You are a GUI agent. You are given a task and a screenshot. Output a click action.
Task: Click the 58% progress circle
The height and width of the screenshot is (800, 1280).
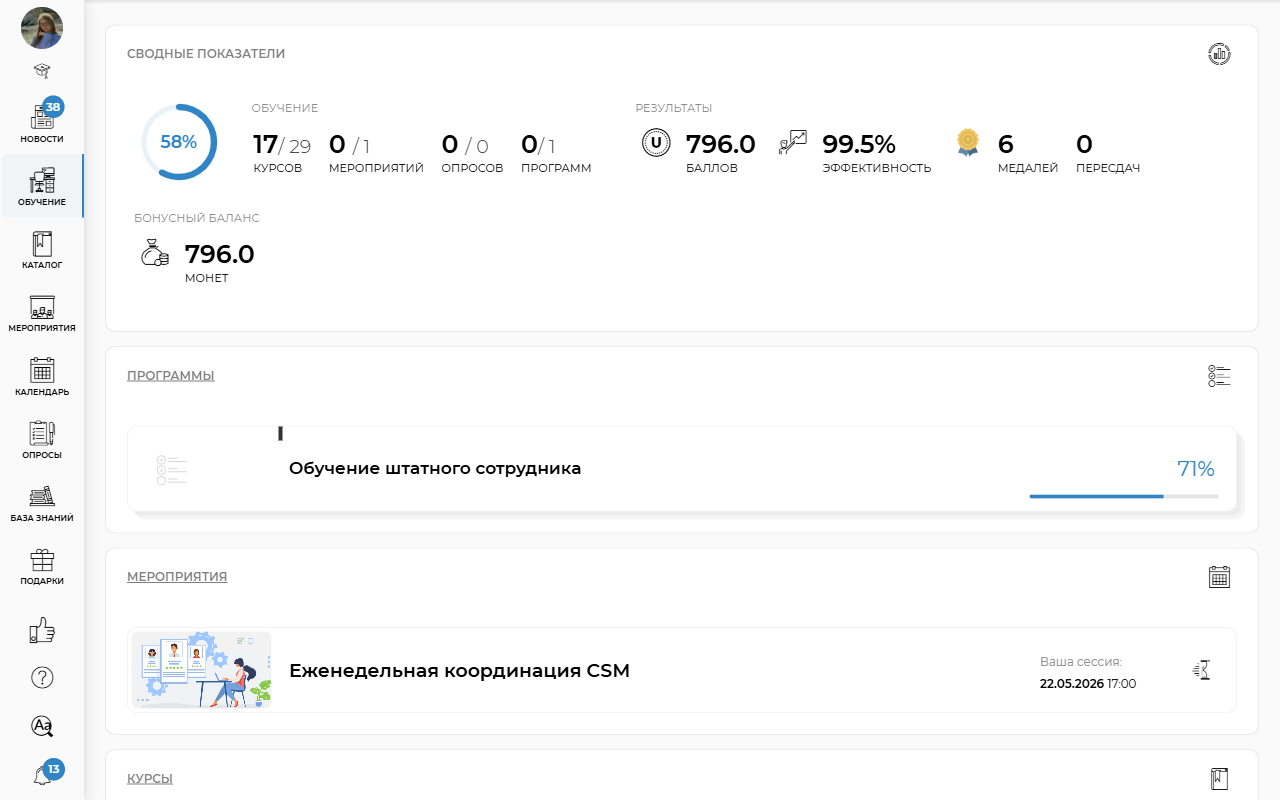point(179,142)
